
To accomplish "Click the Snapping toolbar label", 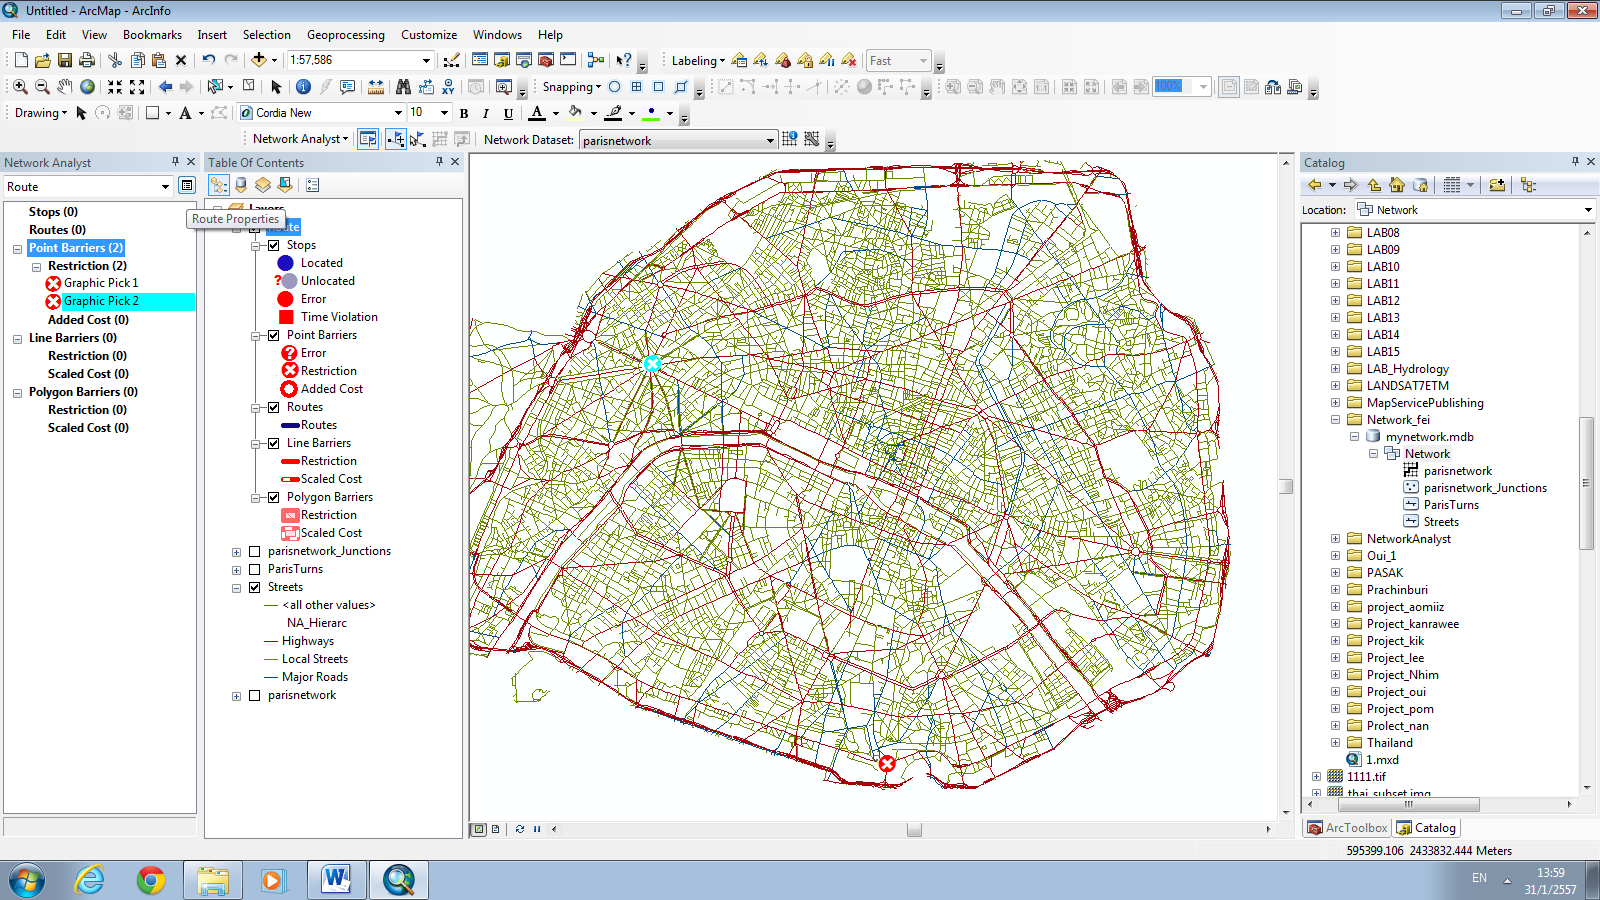I will click(x=569, y=86).
